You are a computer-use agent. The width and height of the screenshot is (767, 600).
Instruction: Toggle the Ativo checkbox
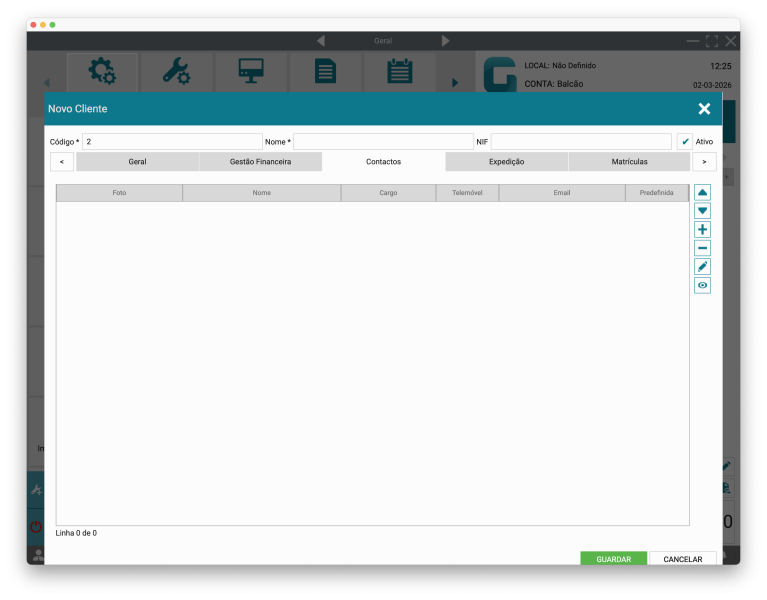(x=685, y=142)
